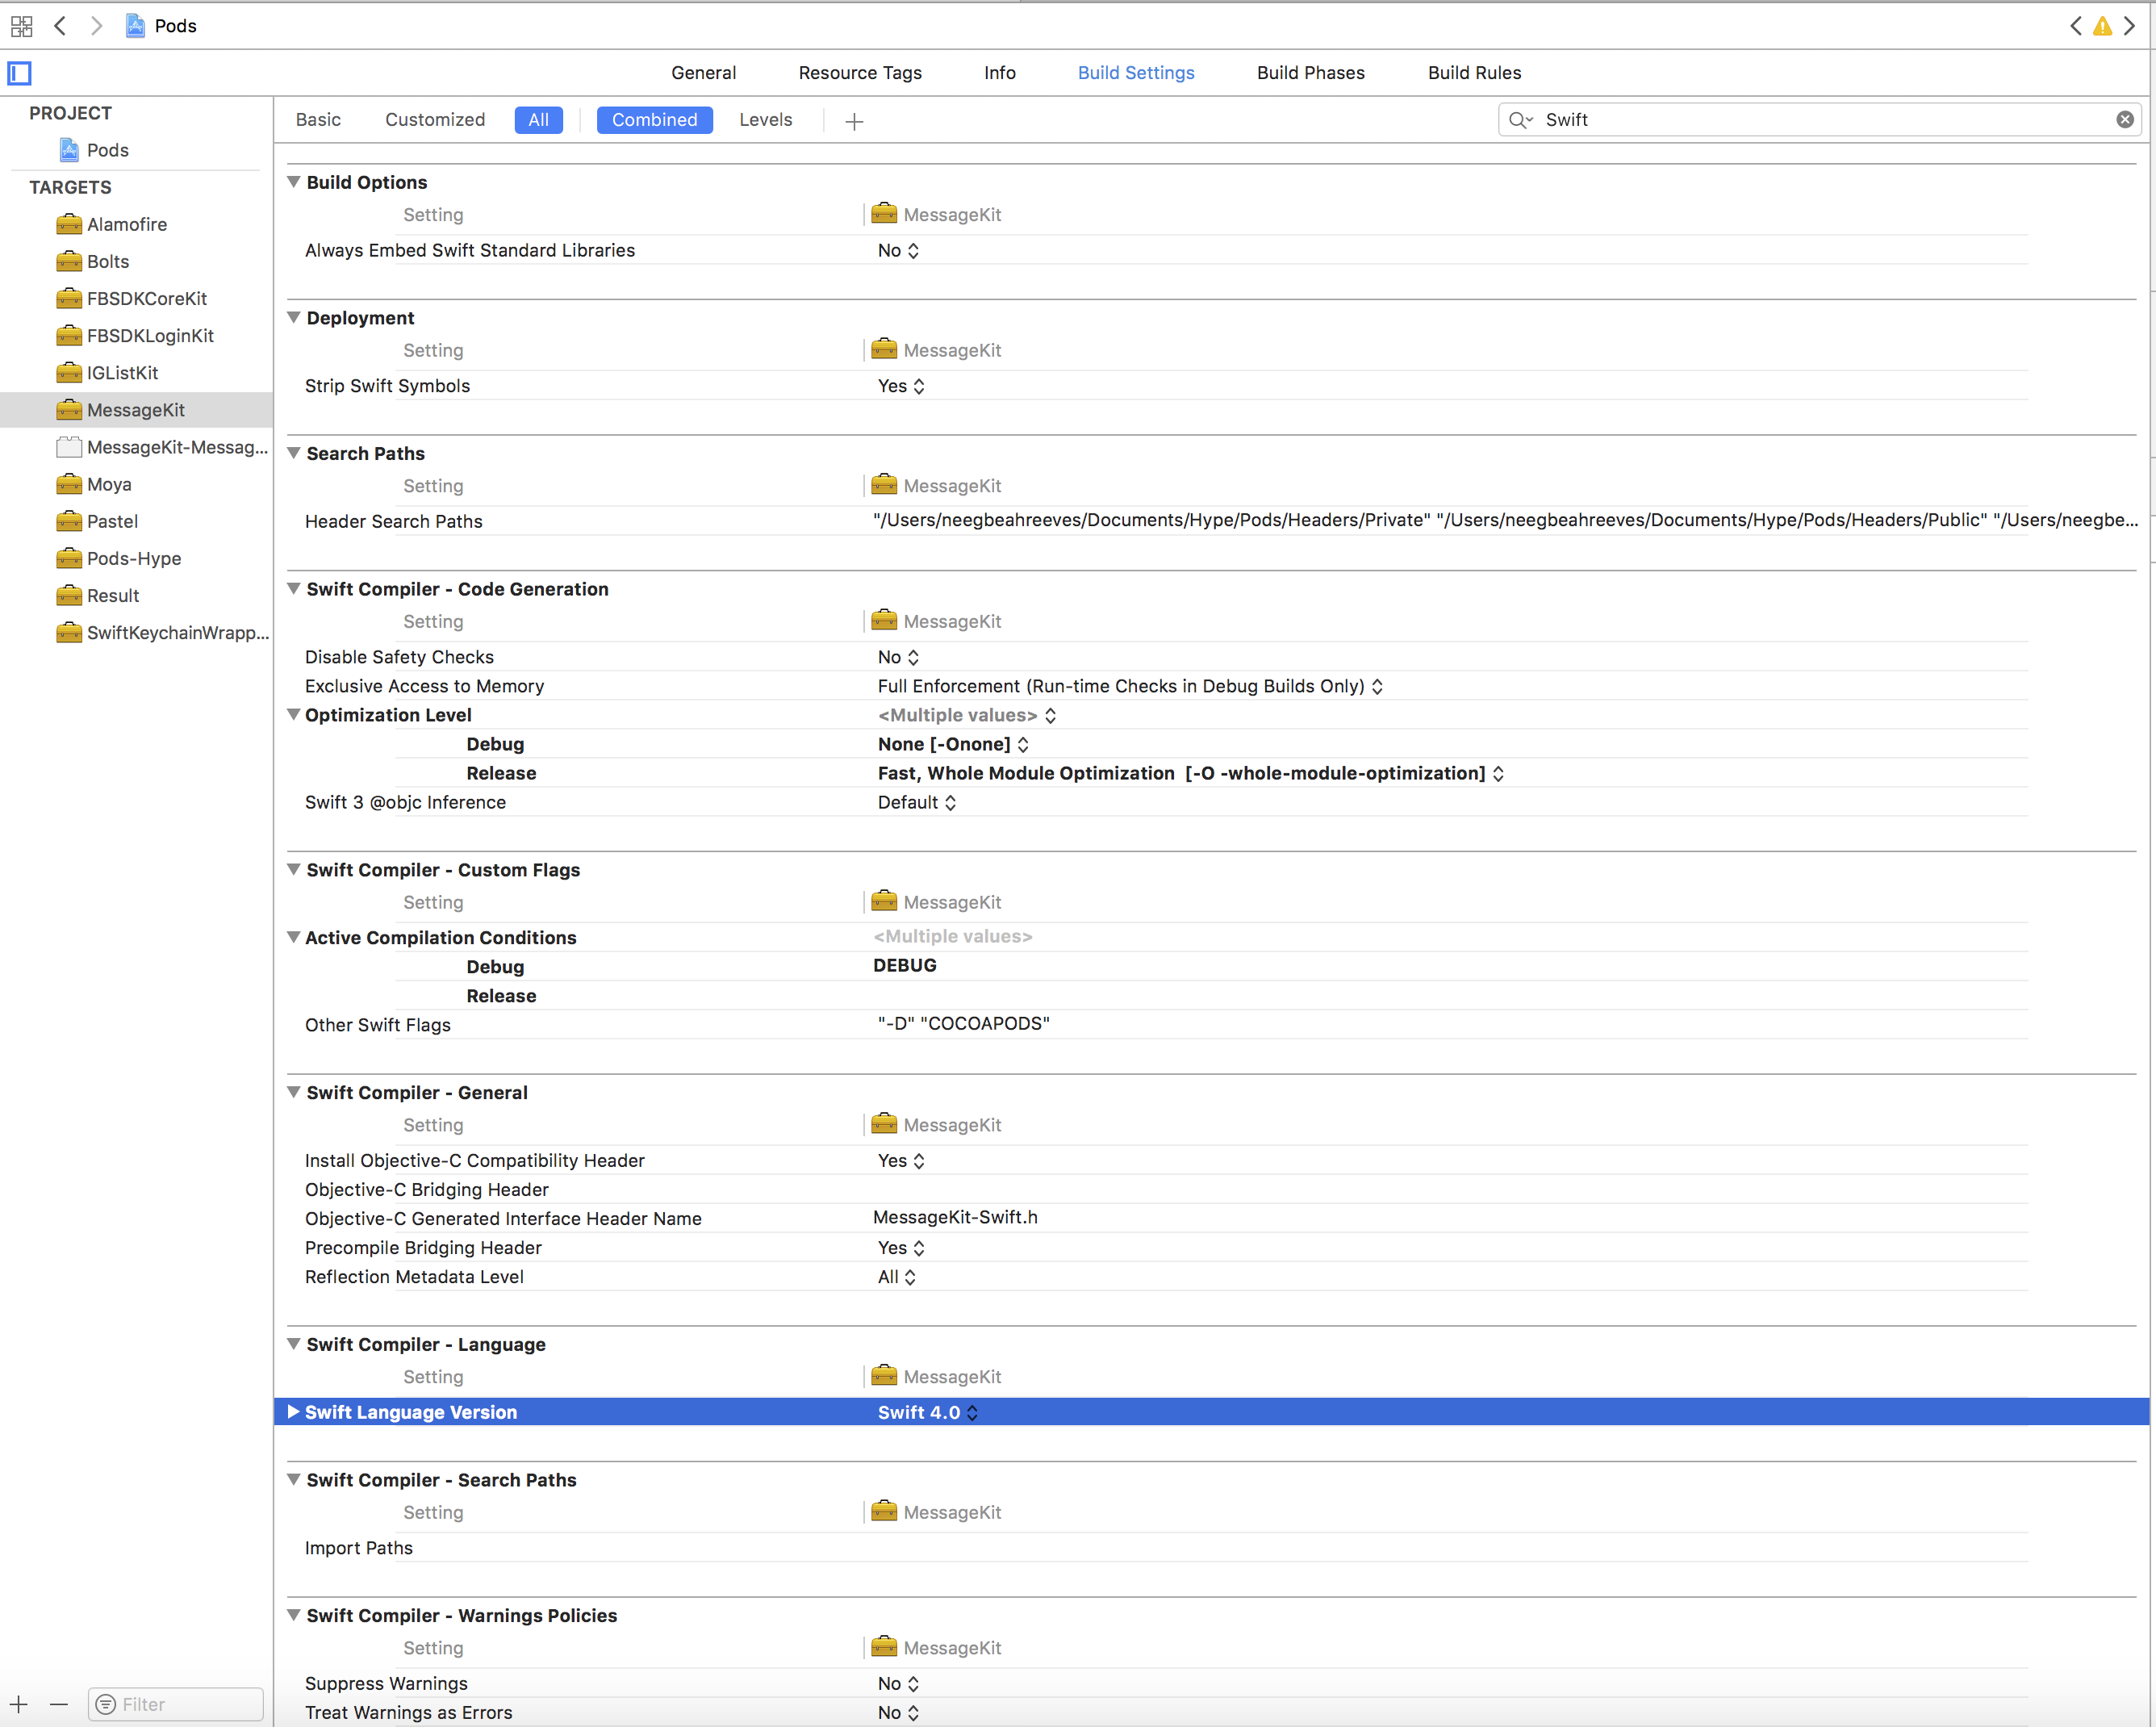Change Swift 3 @objc Inference value
The width and height of the screenshot is (2156, 1727).
(917, 802)
